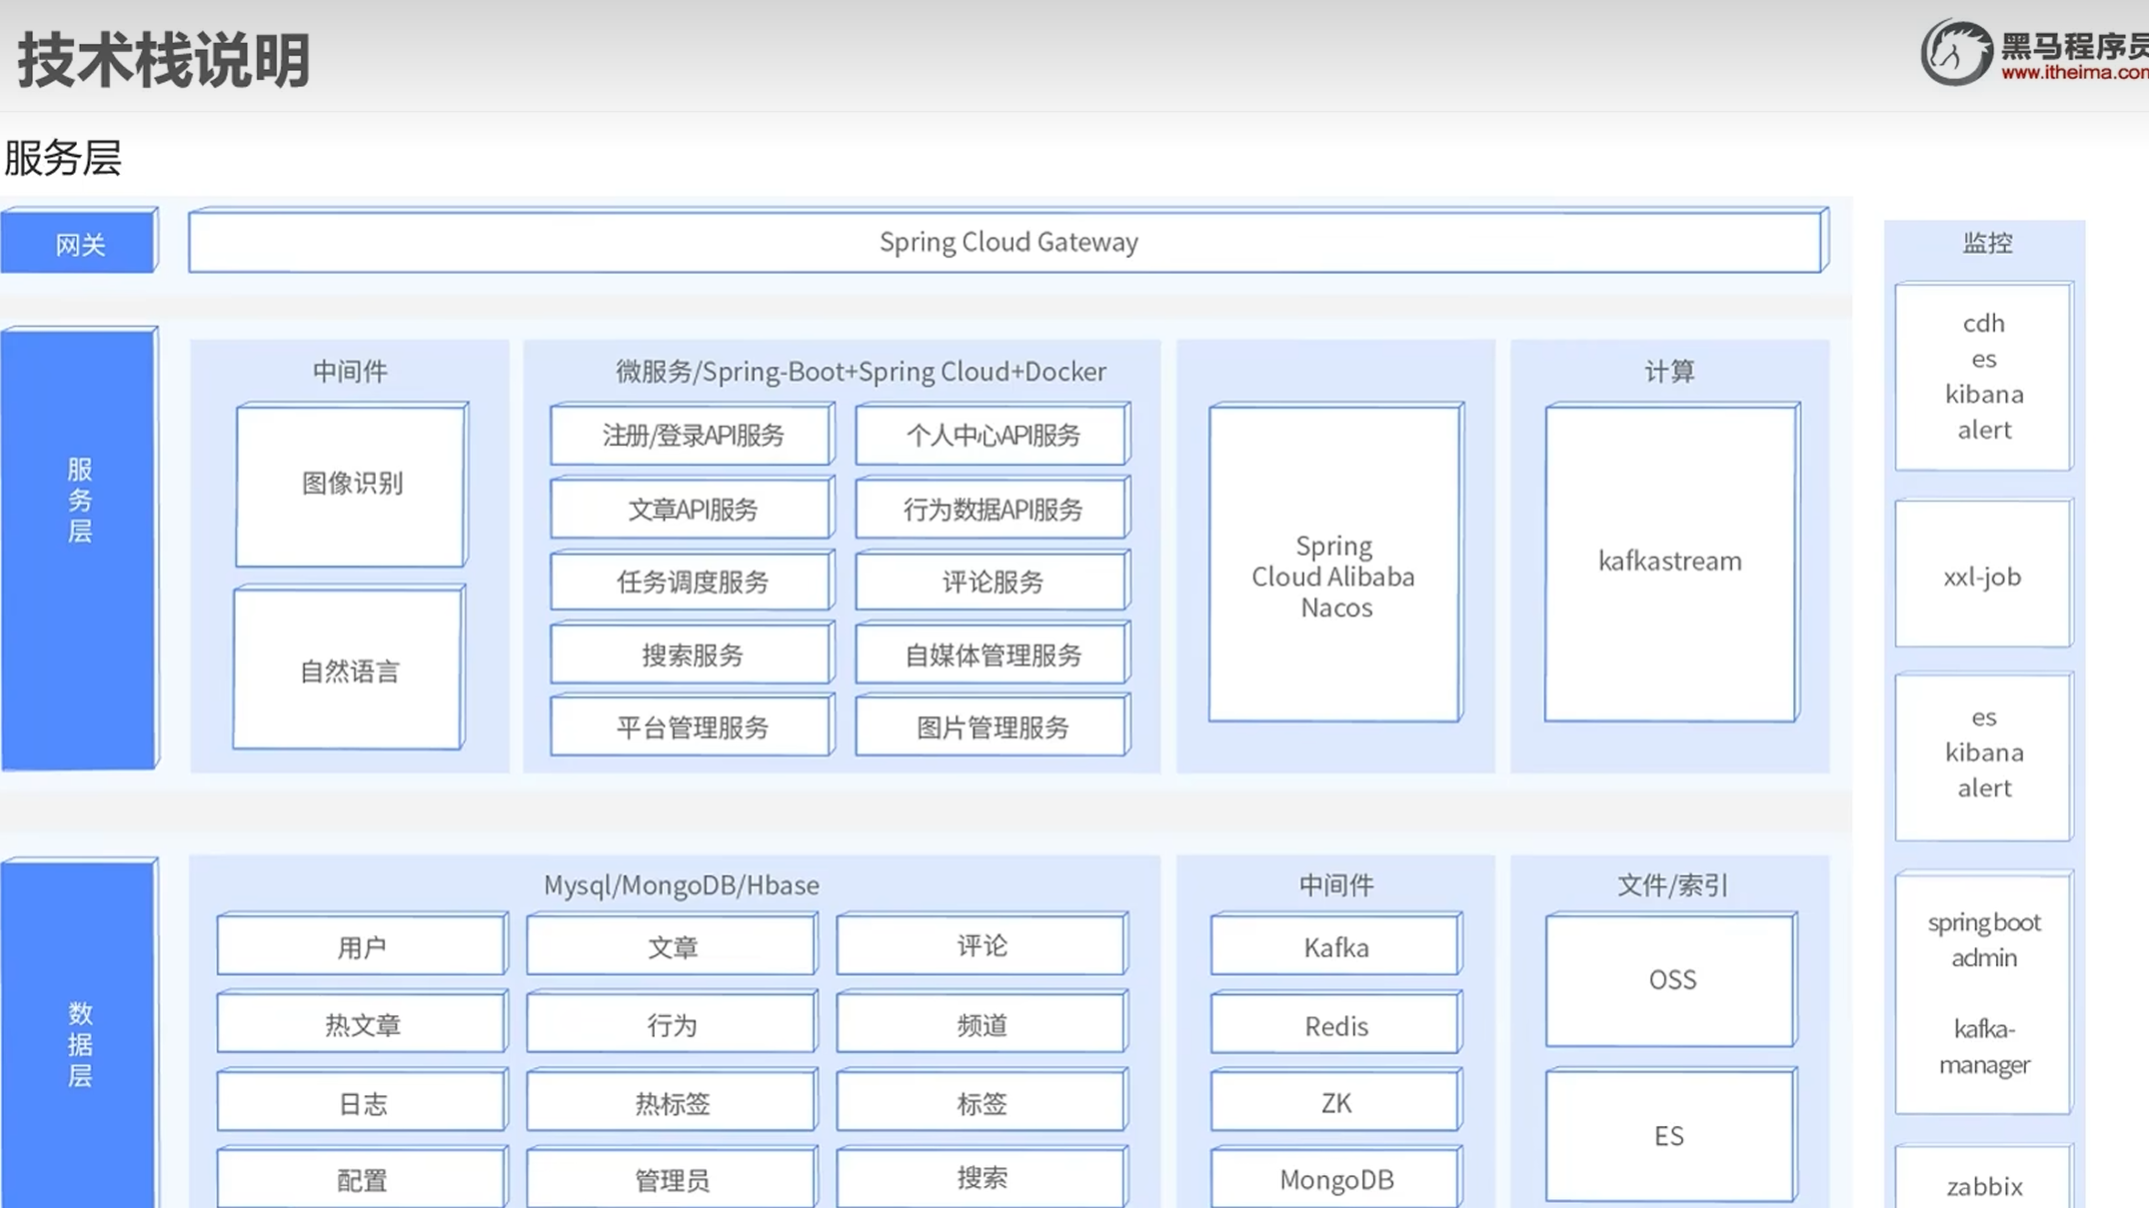Image resolution: width=2149 pixels, height=1208 pixels.
Task: Select the 热文章 data box
Action: (361, 1025)
